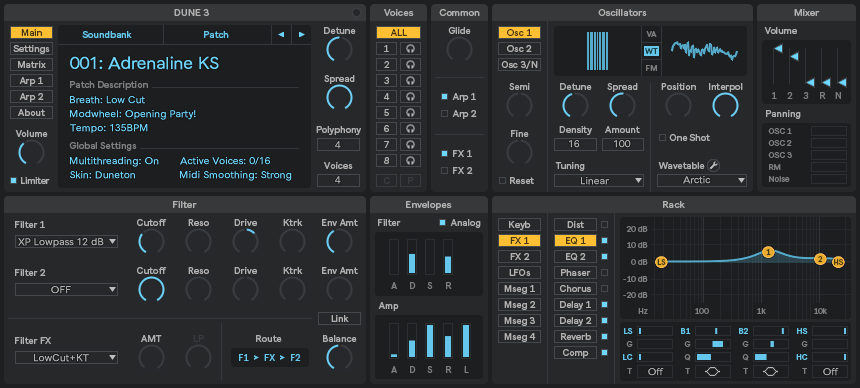This screenshot has height=388, width=860.
Task: Enable the One Shot checkbox
Action: pos(663,138)
